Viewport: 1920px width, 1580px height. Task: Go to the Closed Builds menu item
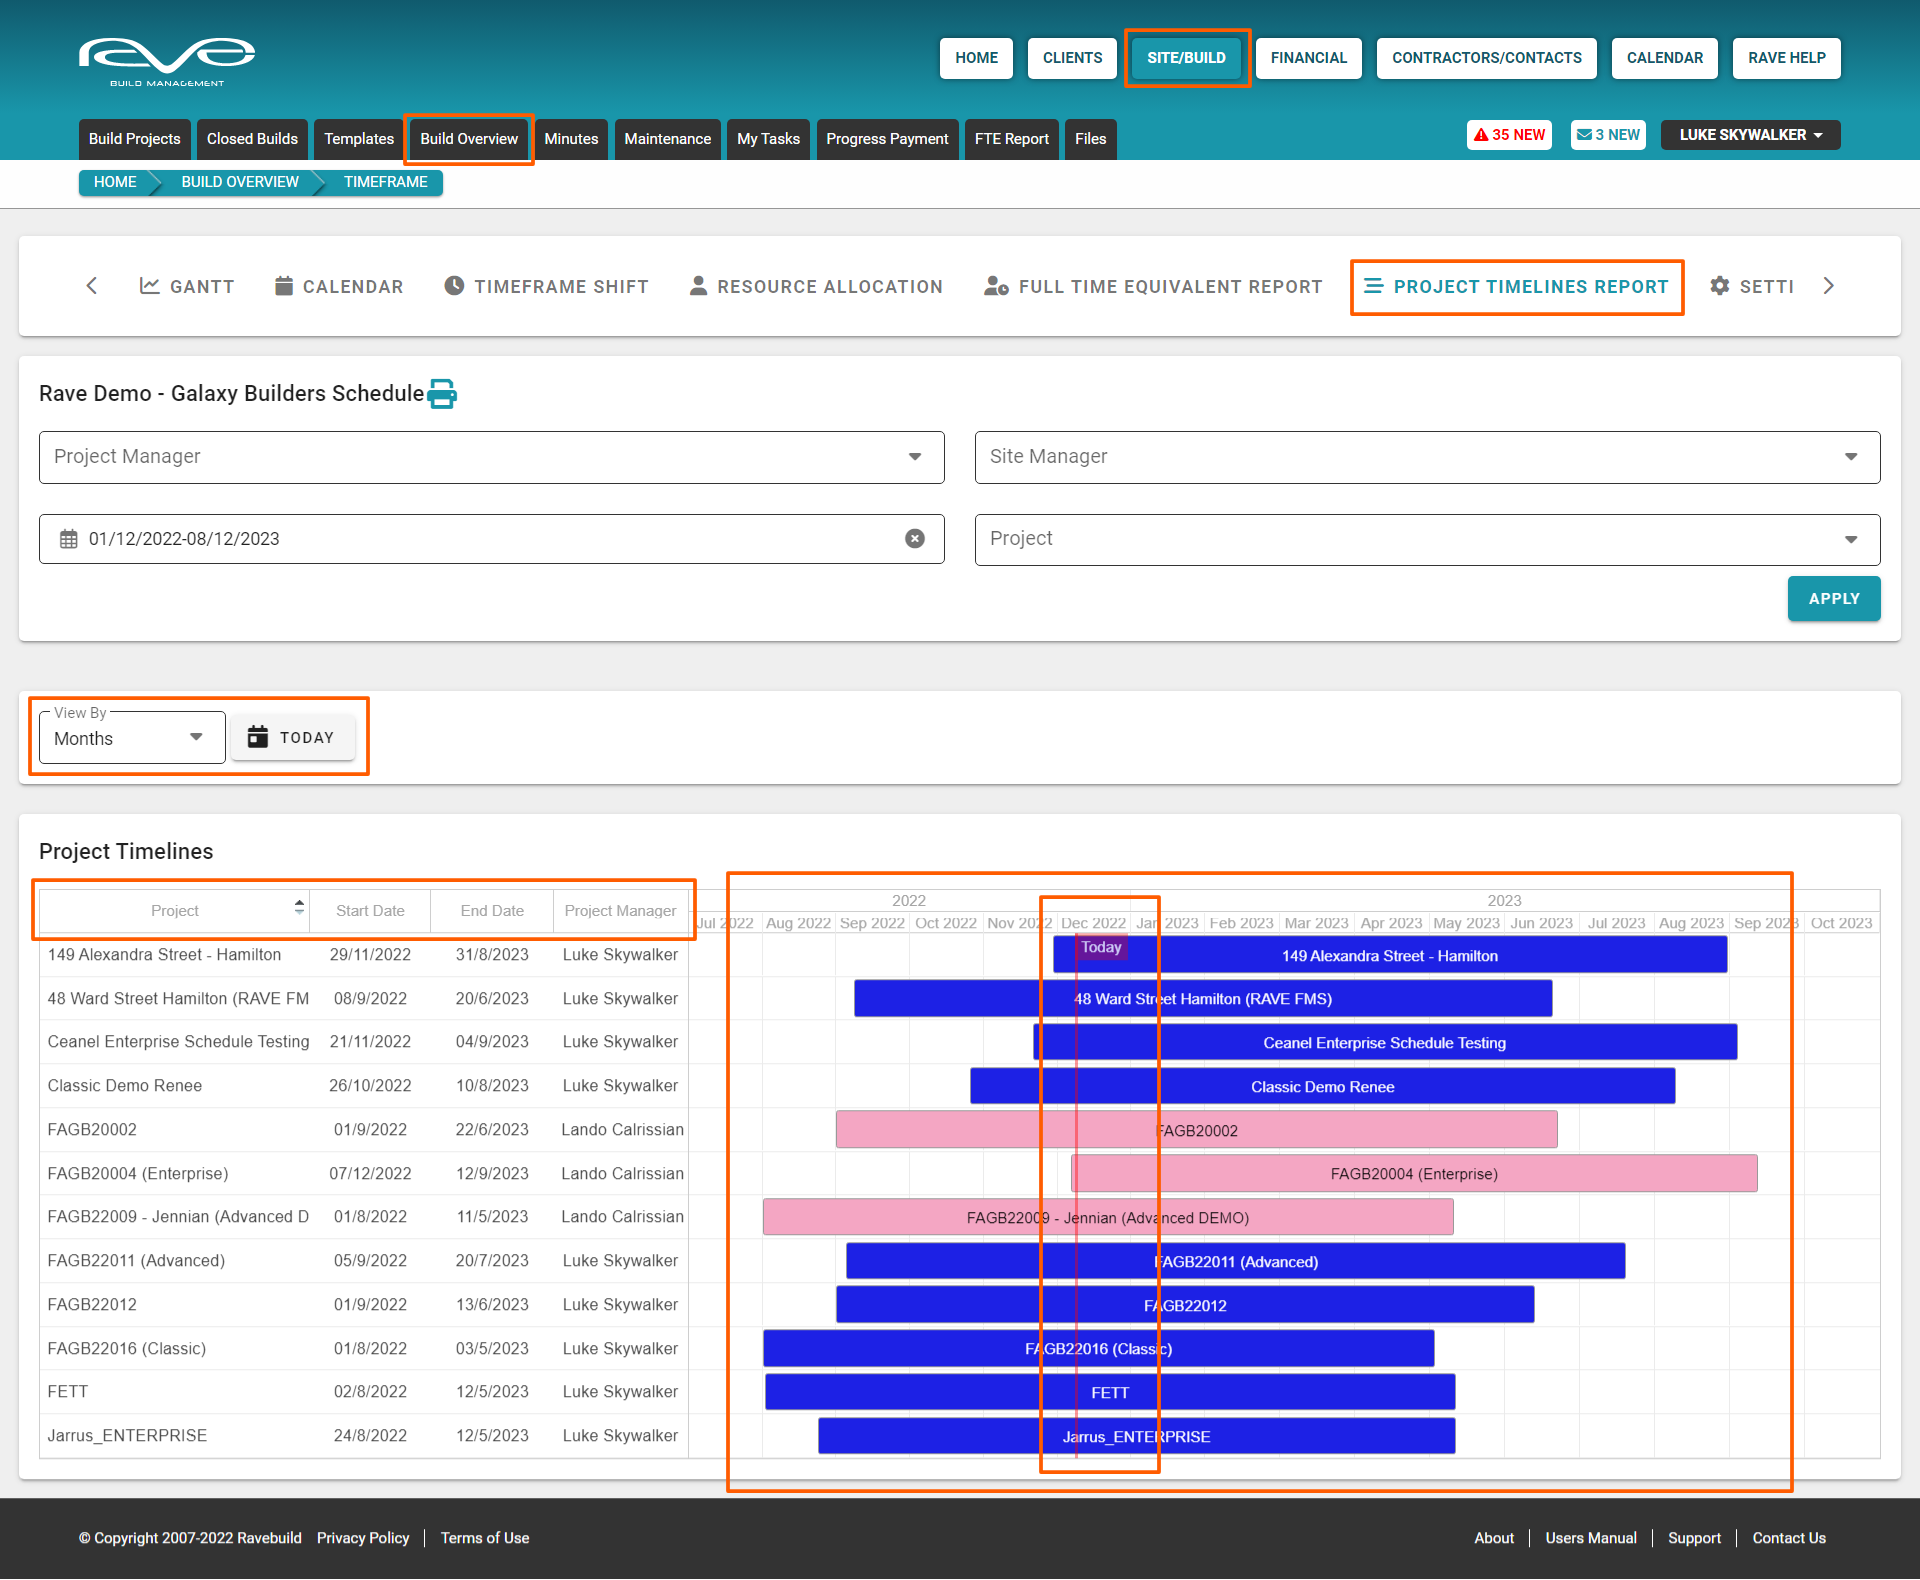pos(252,139)
